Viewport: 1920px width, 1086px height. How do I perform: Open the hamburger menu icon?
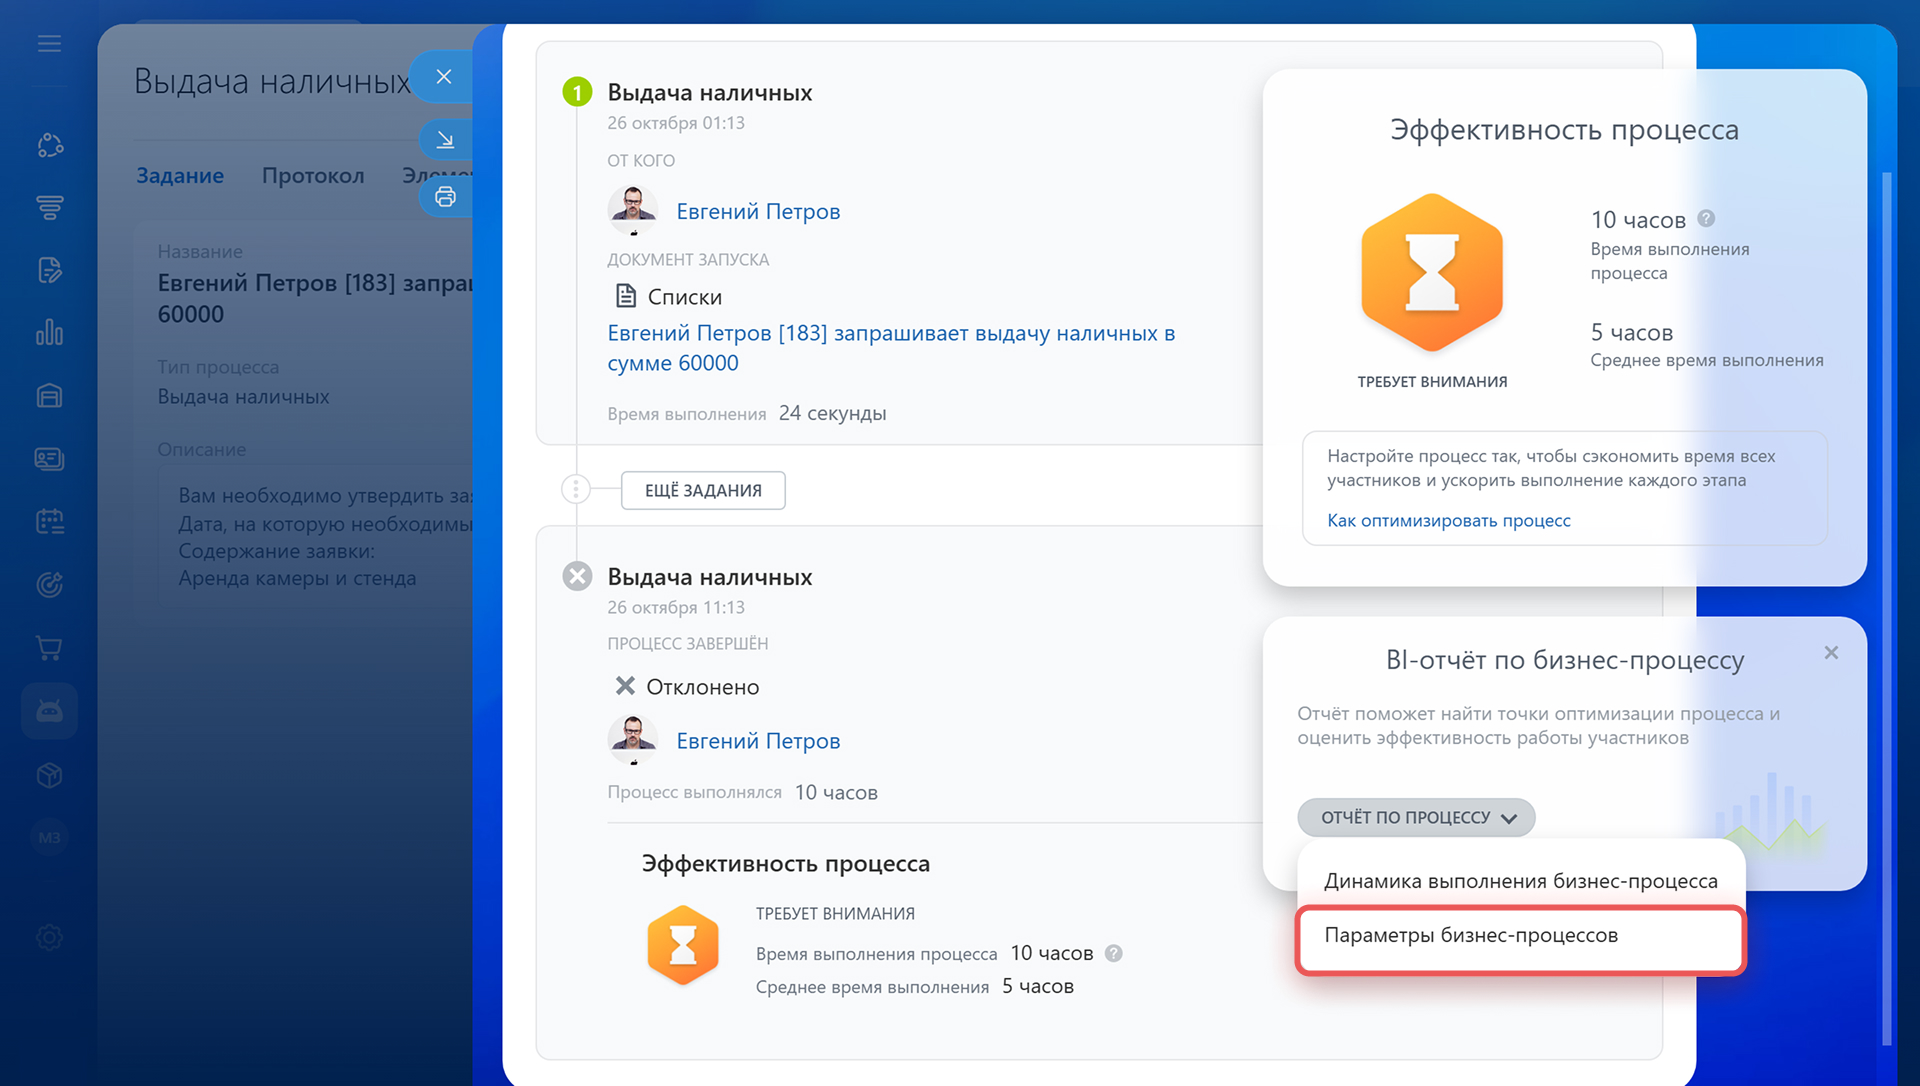pos(49,44)
